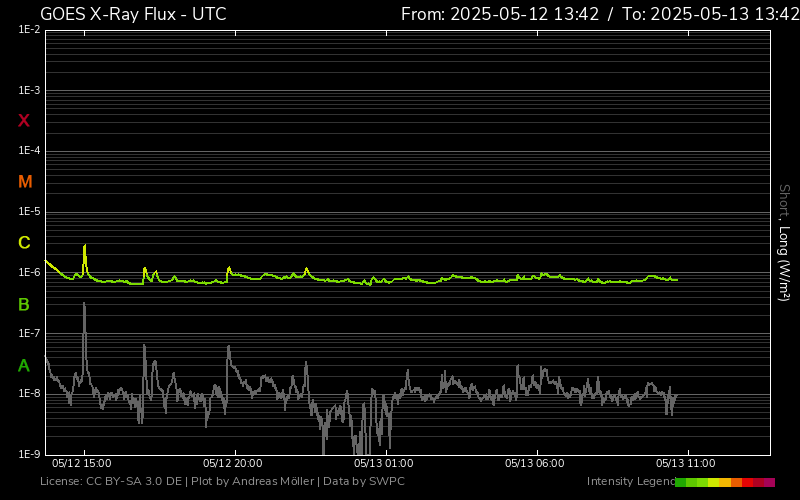Click the GOES X-Ray Flux - UTC title
The image size is (800, 500).
pyautogui.click(x=133, y=14)
